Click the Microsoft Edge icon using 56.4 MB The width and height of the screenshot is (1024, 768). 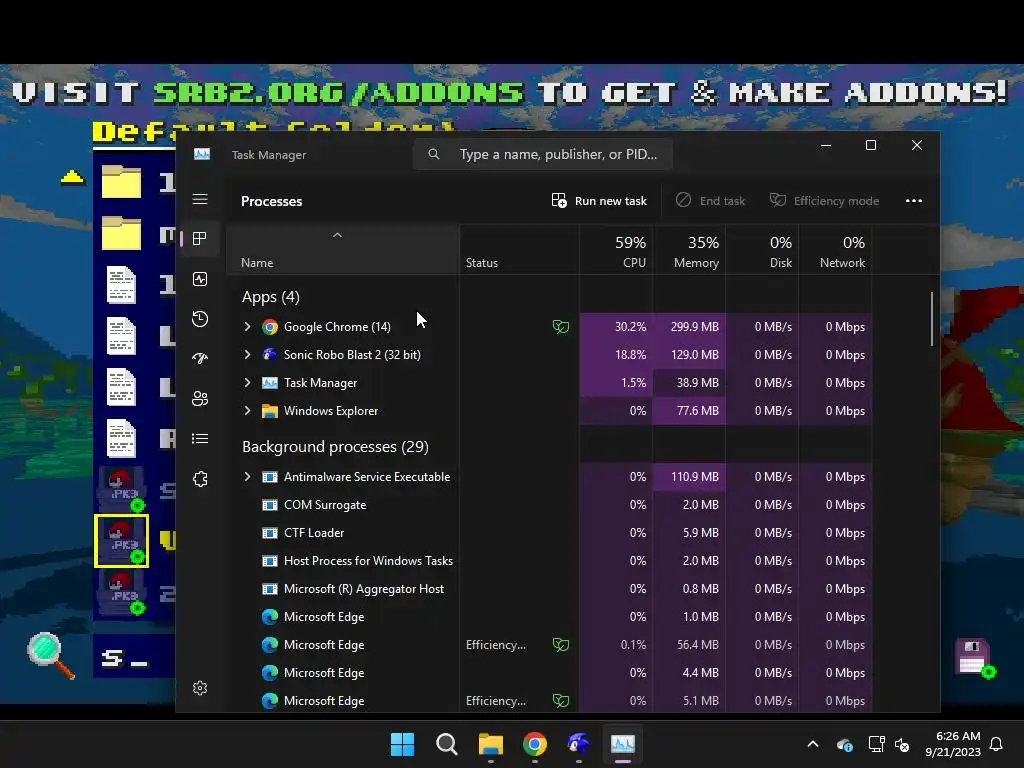pyautogui.click(x=270, y=645)
